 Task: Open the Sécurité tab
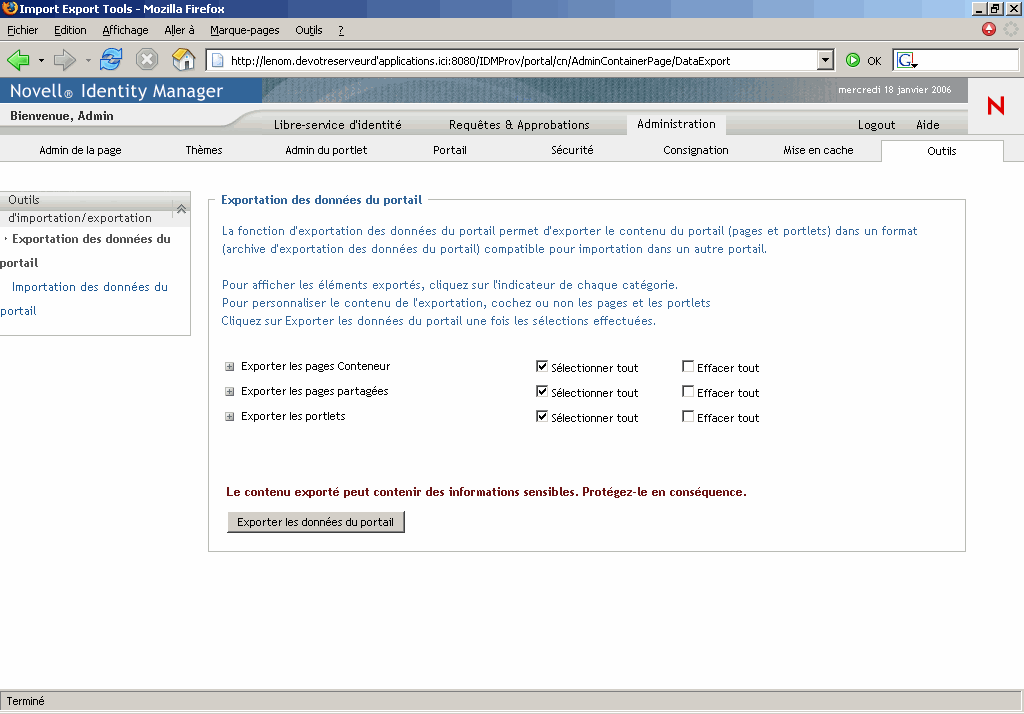[572, 150]
